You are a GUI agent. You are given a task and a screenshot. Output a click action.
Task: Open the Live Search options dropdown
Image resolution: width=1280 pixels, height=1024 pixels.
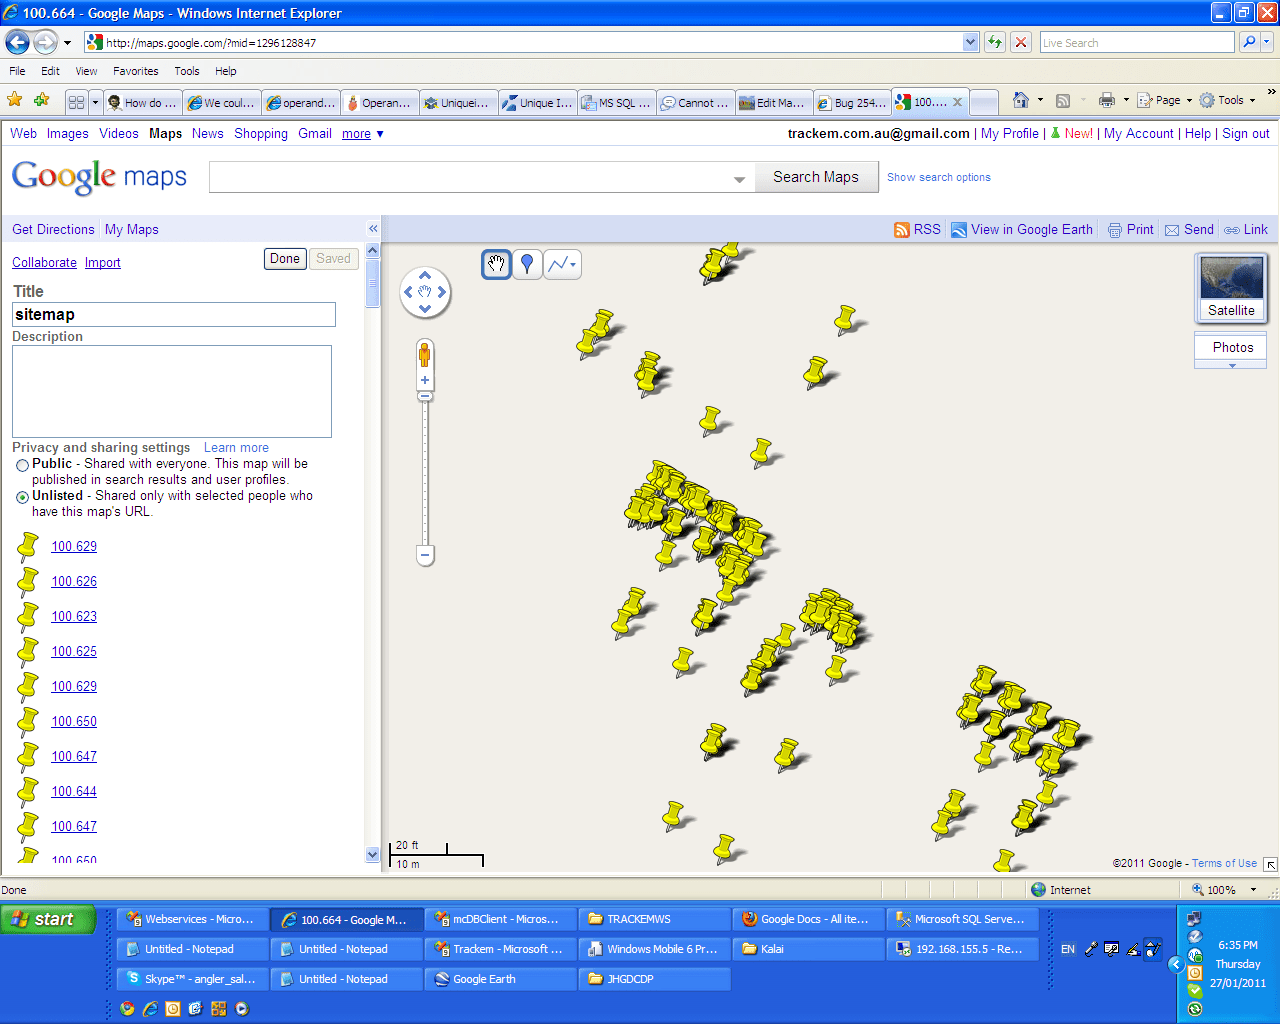[x=1267, y=42]
